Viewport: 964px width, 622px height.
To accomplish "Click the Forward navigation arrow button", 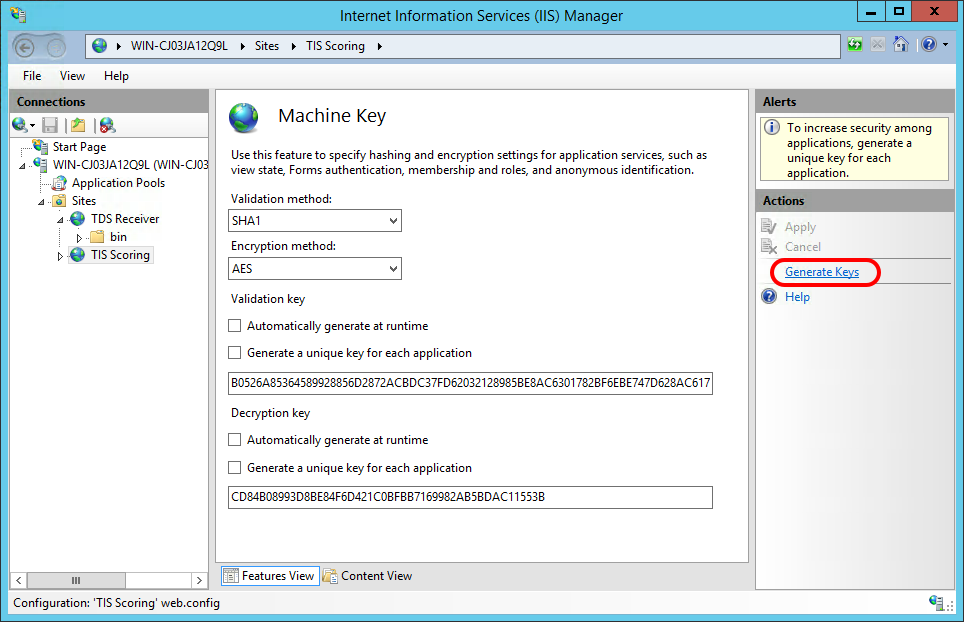I will (x=55, y=47).
